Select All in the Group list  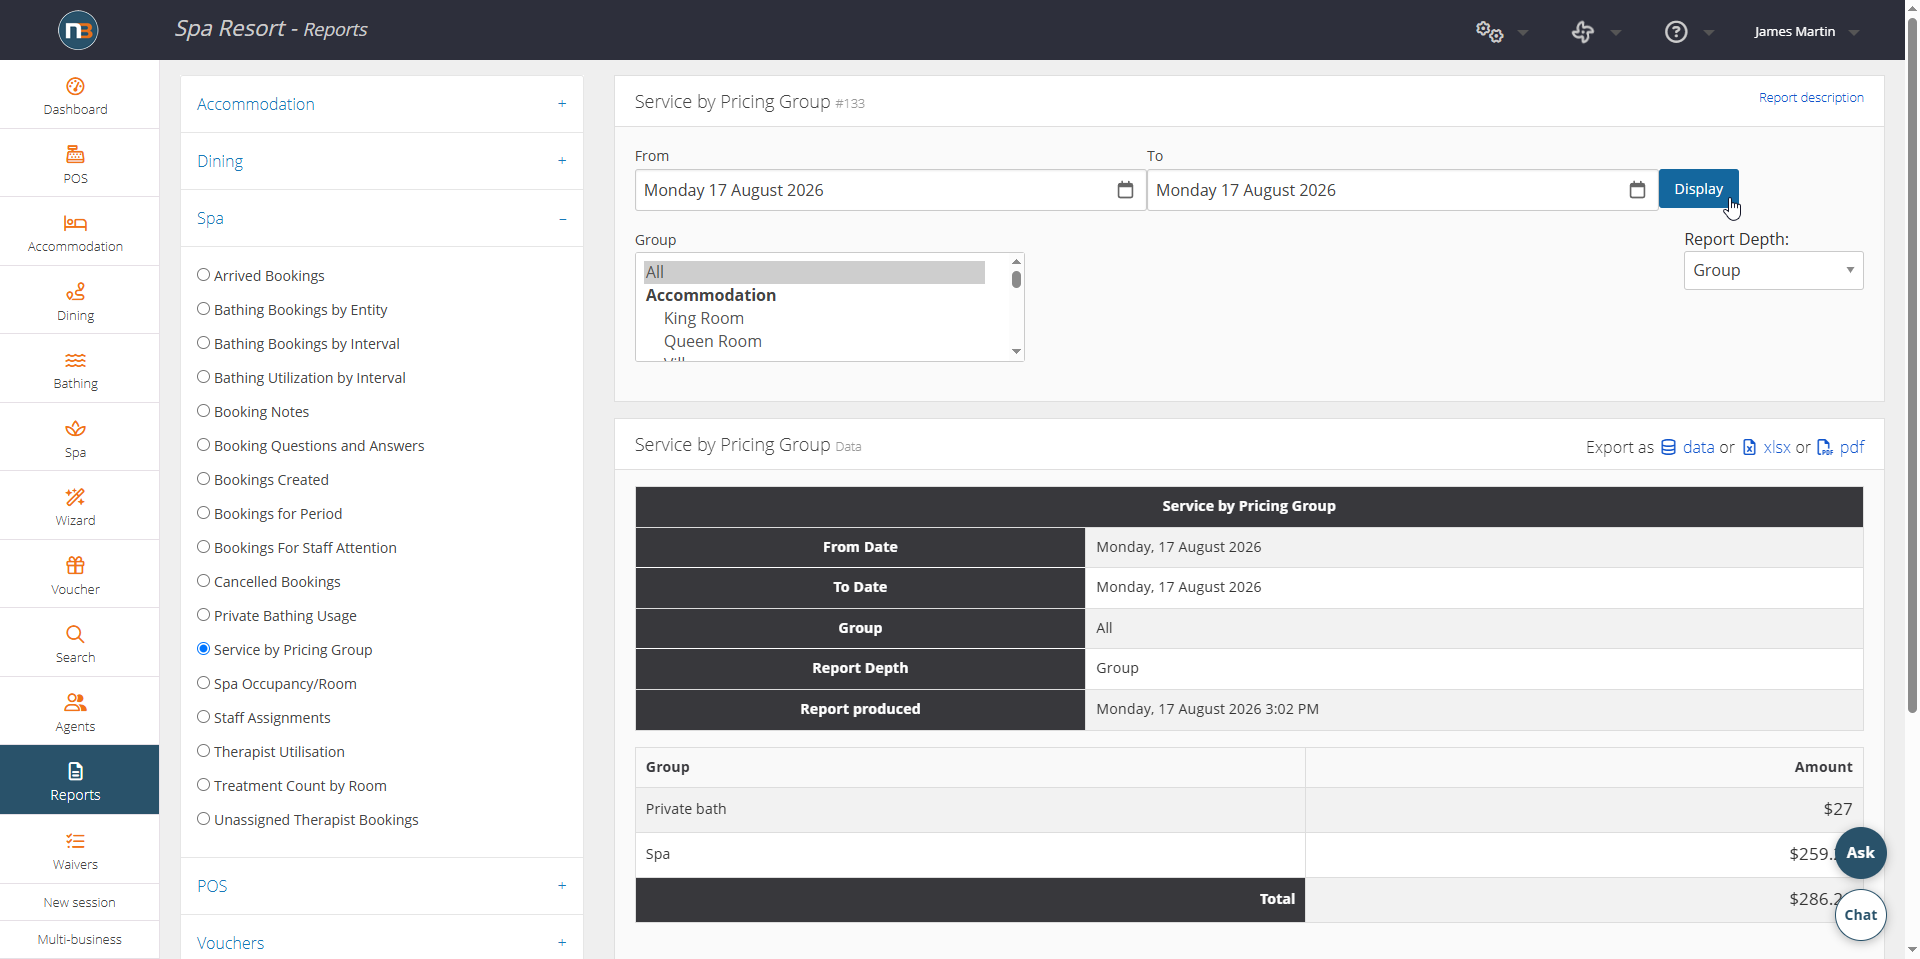(814, 272)
